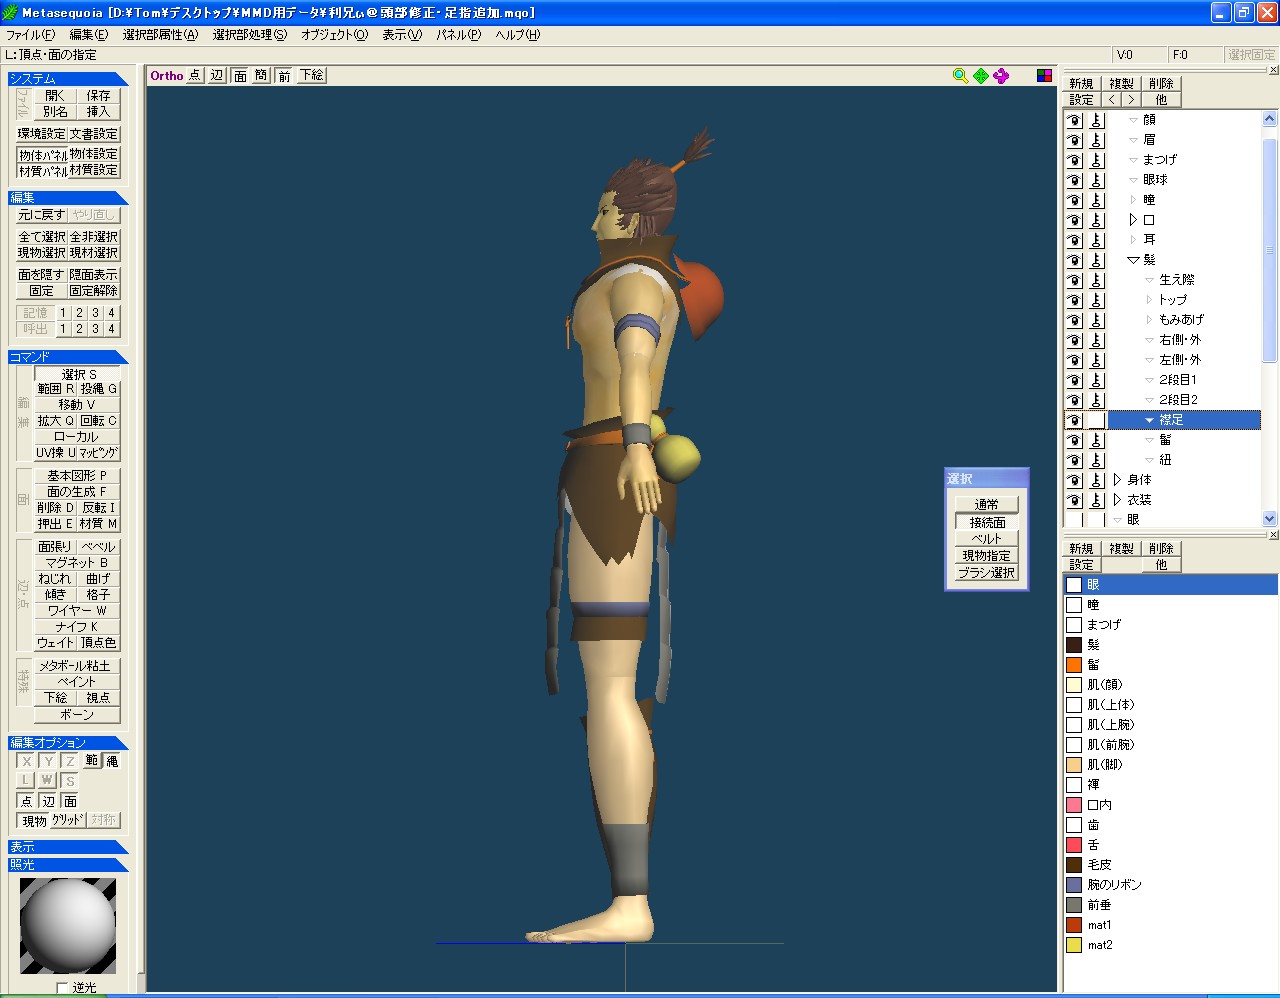Viewport: 1280px width, 998px height.
Task: Click the magenta rotate view icon
Action: coord(1000,76)
